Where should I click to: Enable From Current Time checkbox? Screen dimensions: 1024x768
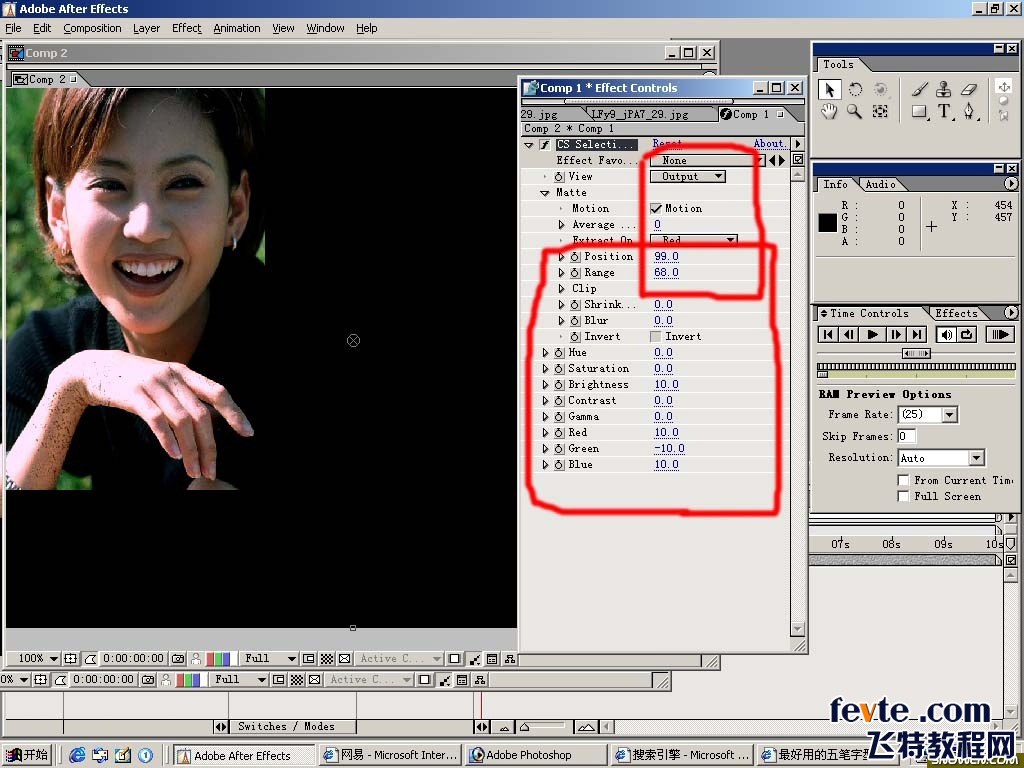(x=903, y=481)
